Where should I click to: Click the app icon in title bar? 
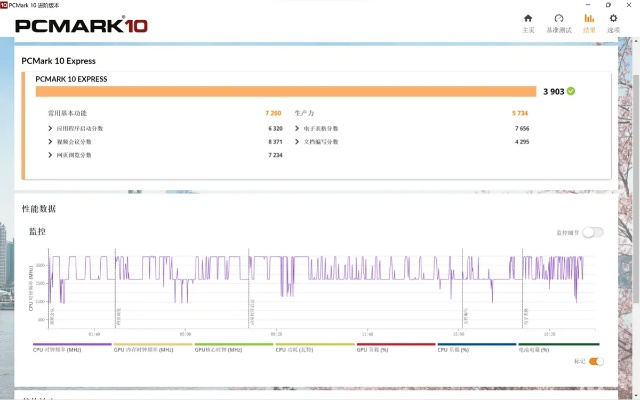(5, 4)
